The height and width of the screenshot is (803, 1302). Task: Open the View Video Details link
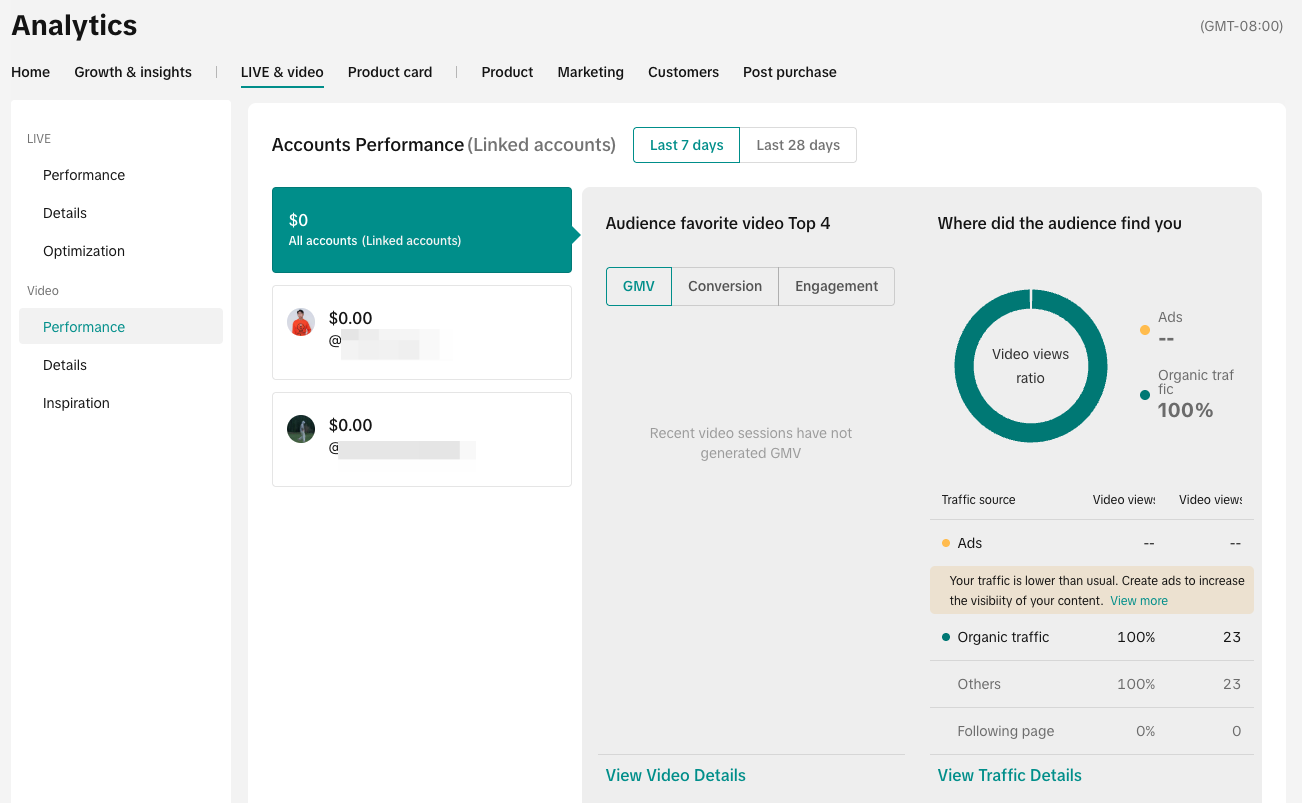(675, 775)
